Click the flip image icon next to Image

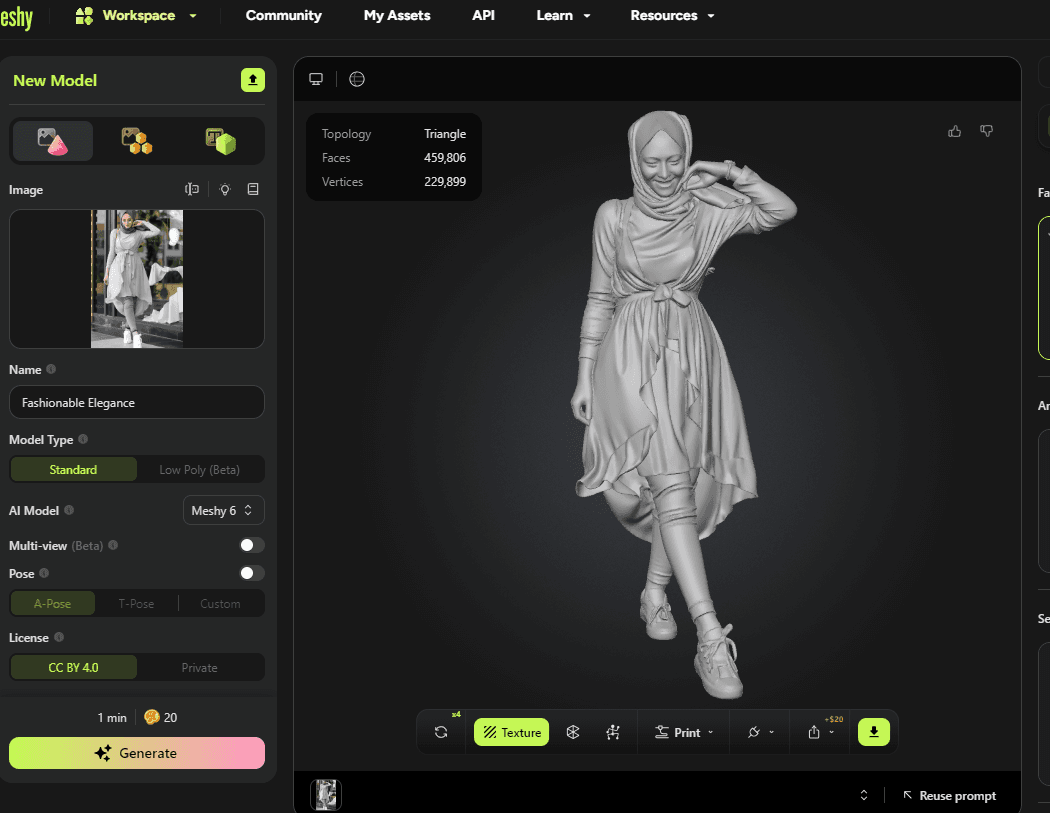[x=192, y=190]
